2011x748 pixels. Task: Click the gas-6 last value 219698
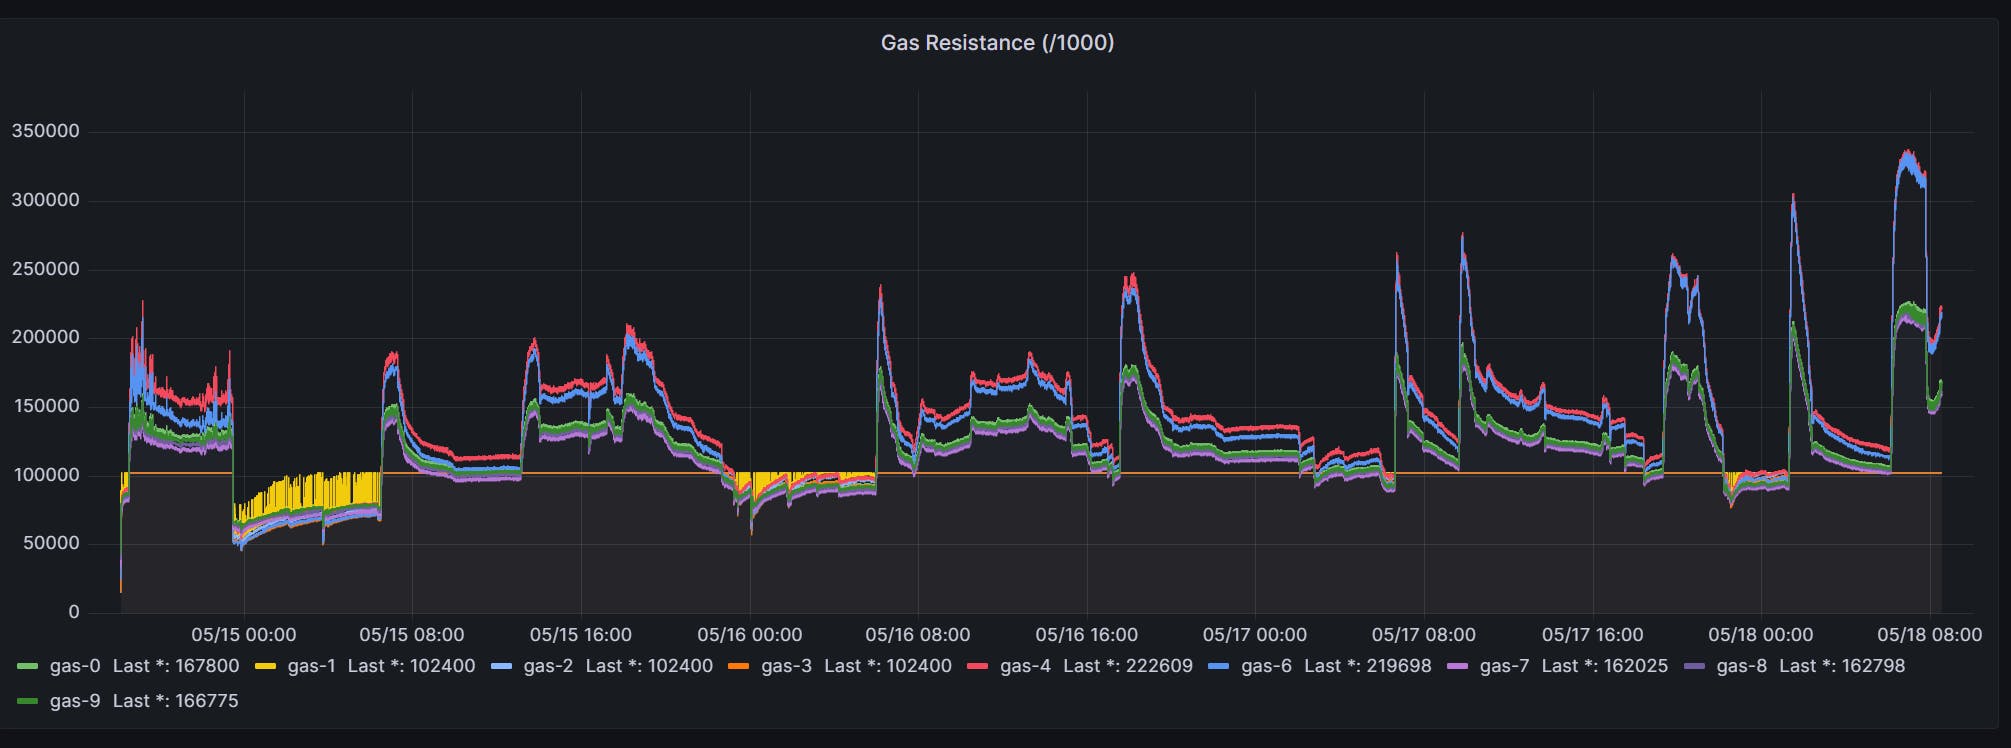(x=1398, y=666)
